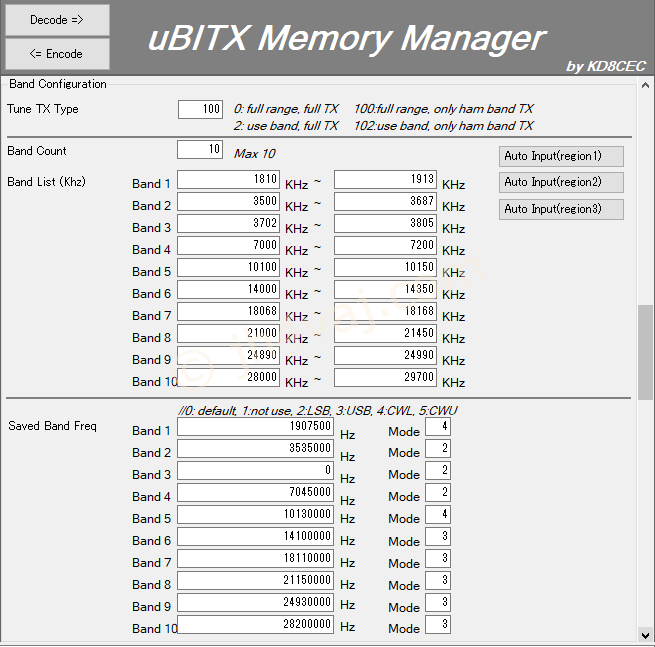Select Band 8 end frequency 21450 field
The image size is (655, 647).
click(x=386, y=333)
